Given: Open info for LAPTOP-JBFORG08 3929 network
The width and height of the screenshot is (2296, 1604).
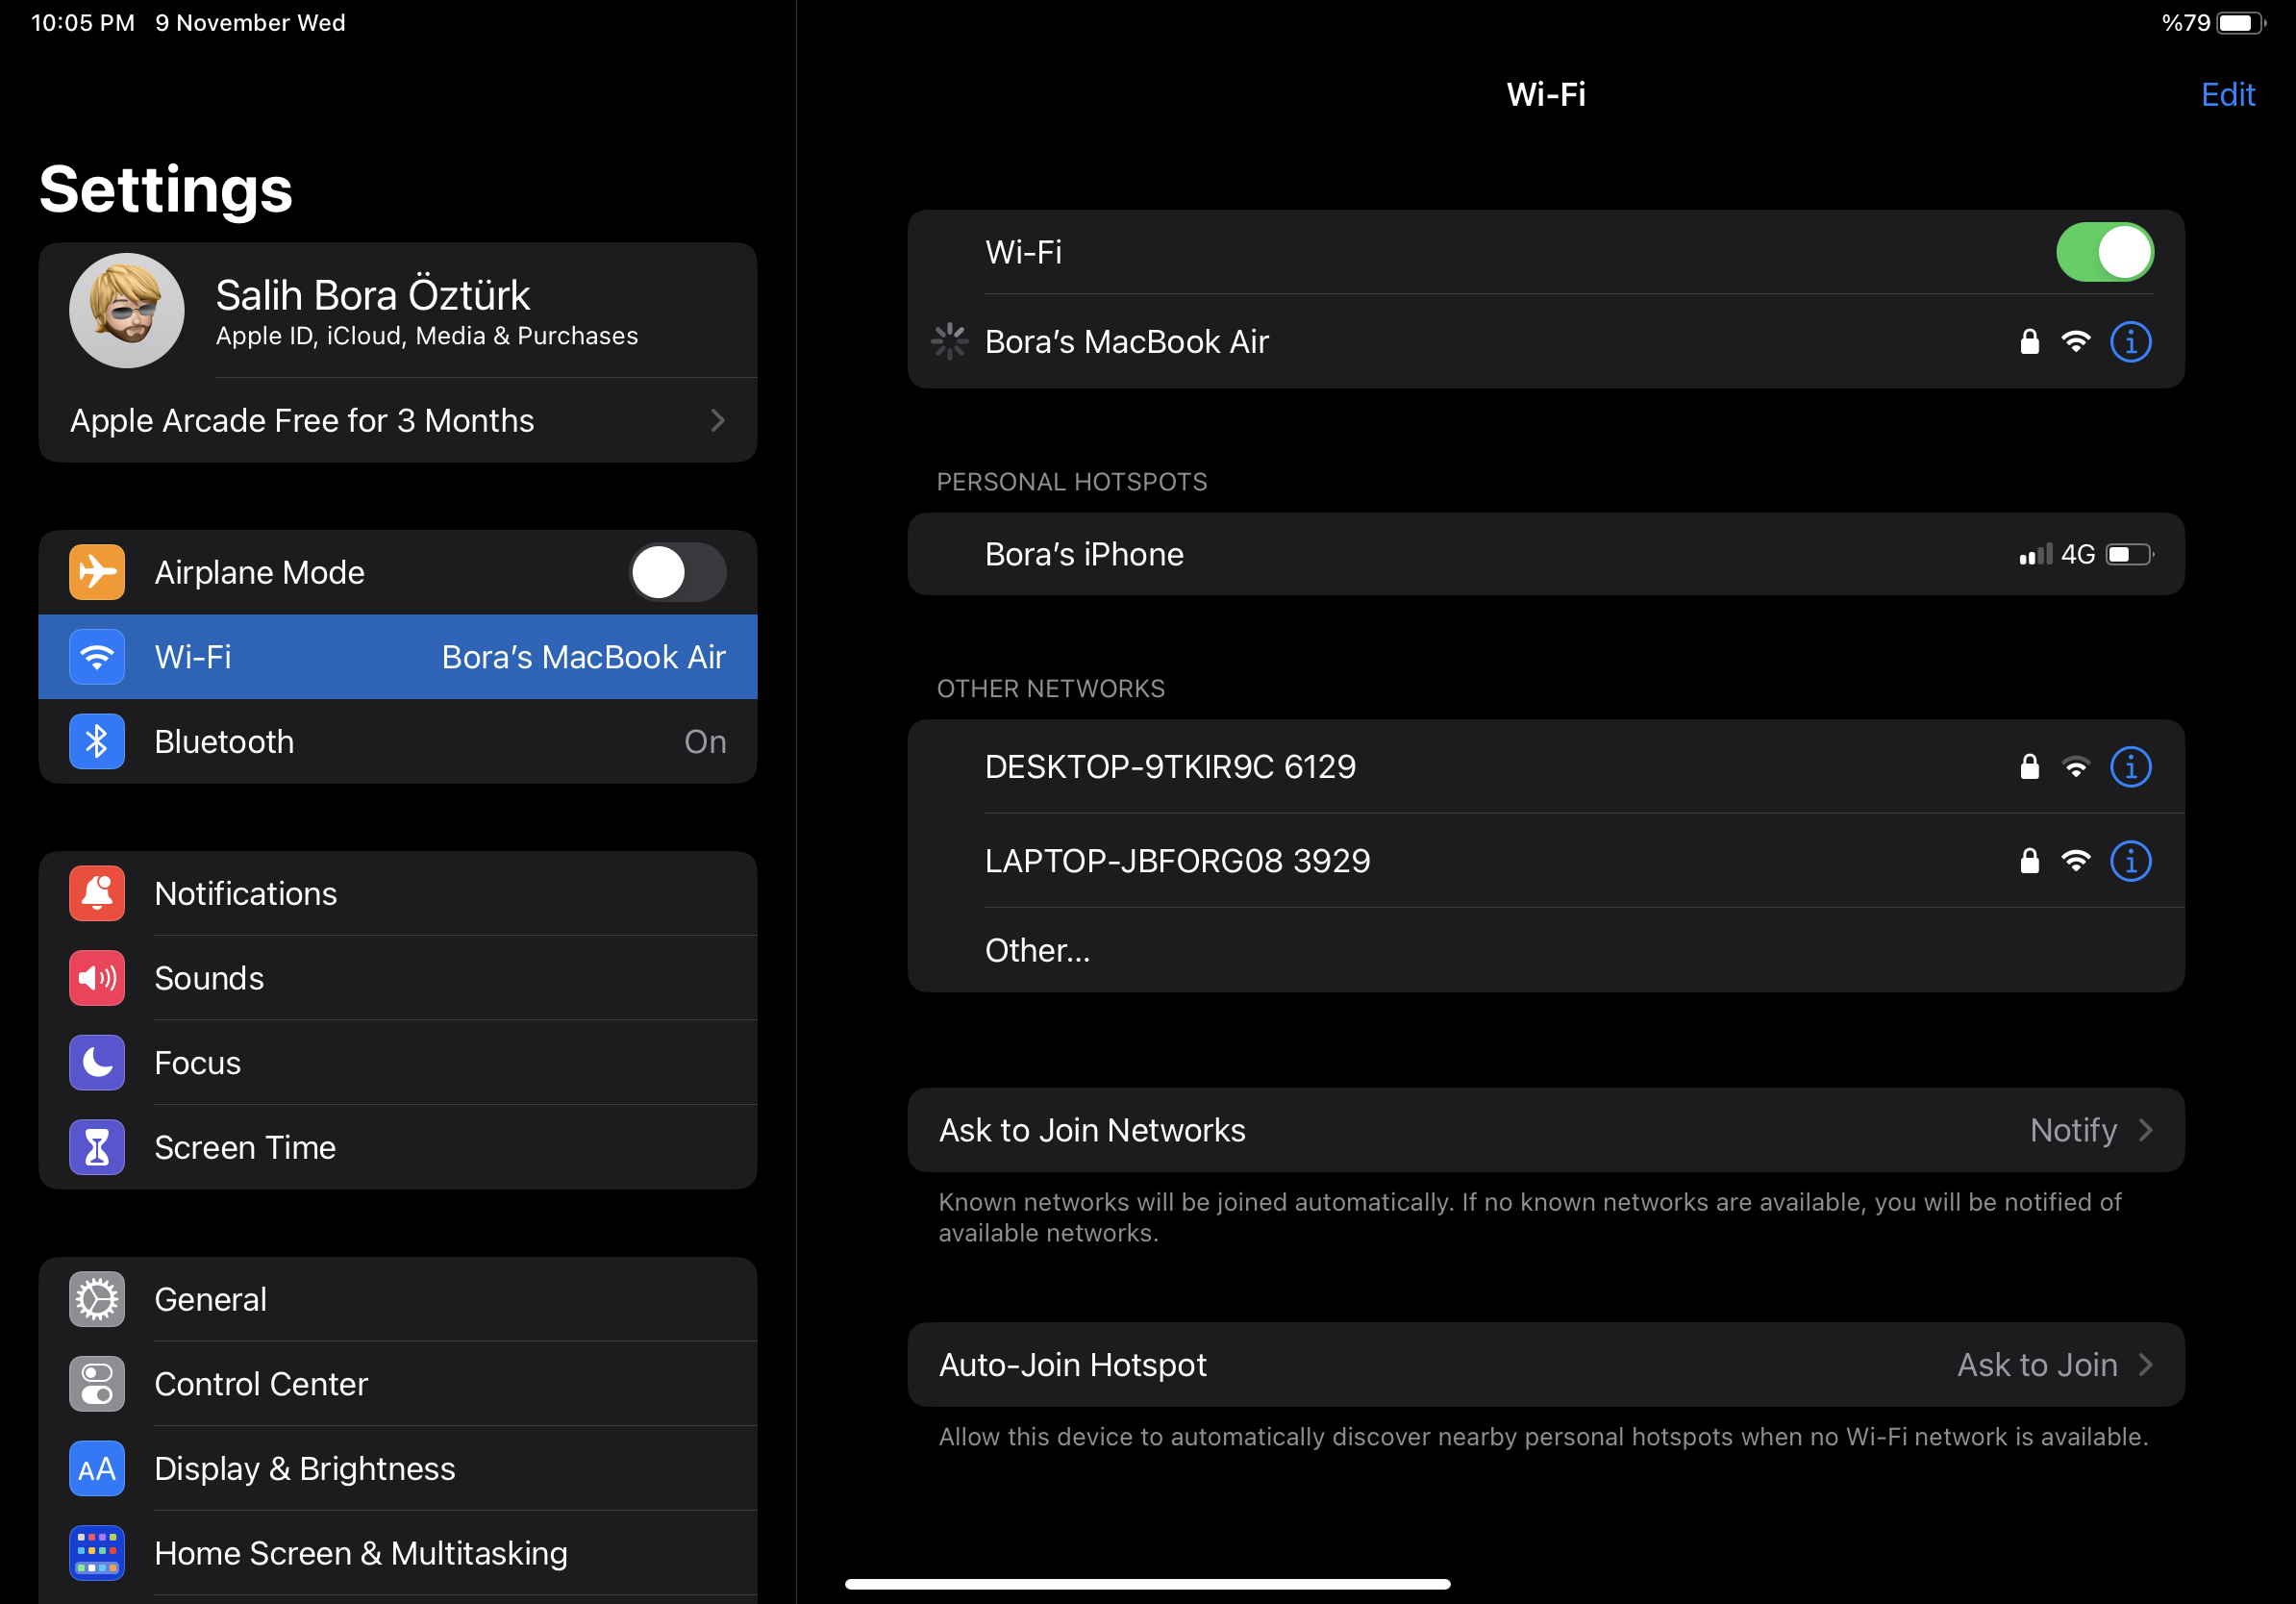Looking at the screenshot, I should coord(2130,861).
